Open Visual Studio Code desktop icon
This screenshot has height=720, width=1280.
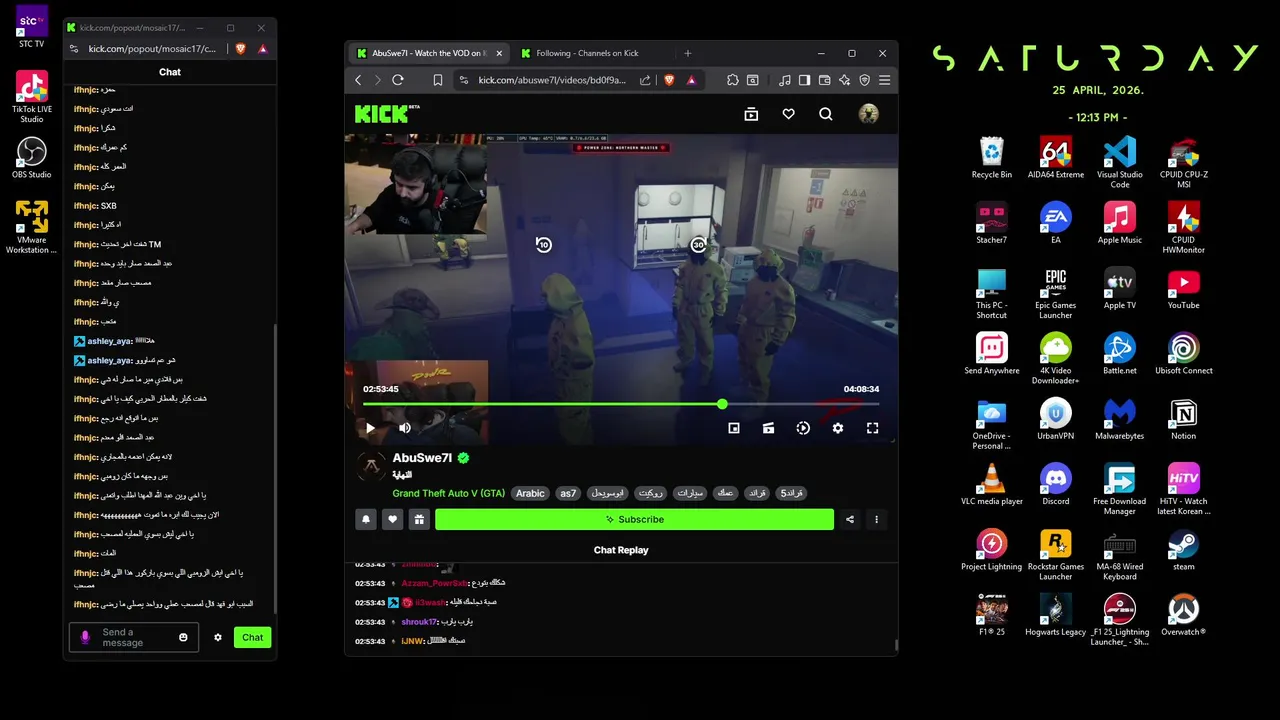[1119, 162]
